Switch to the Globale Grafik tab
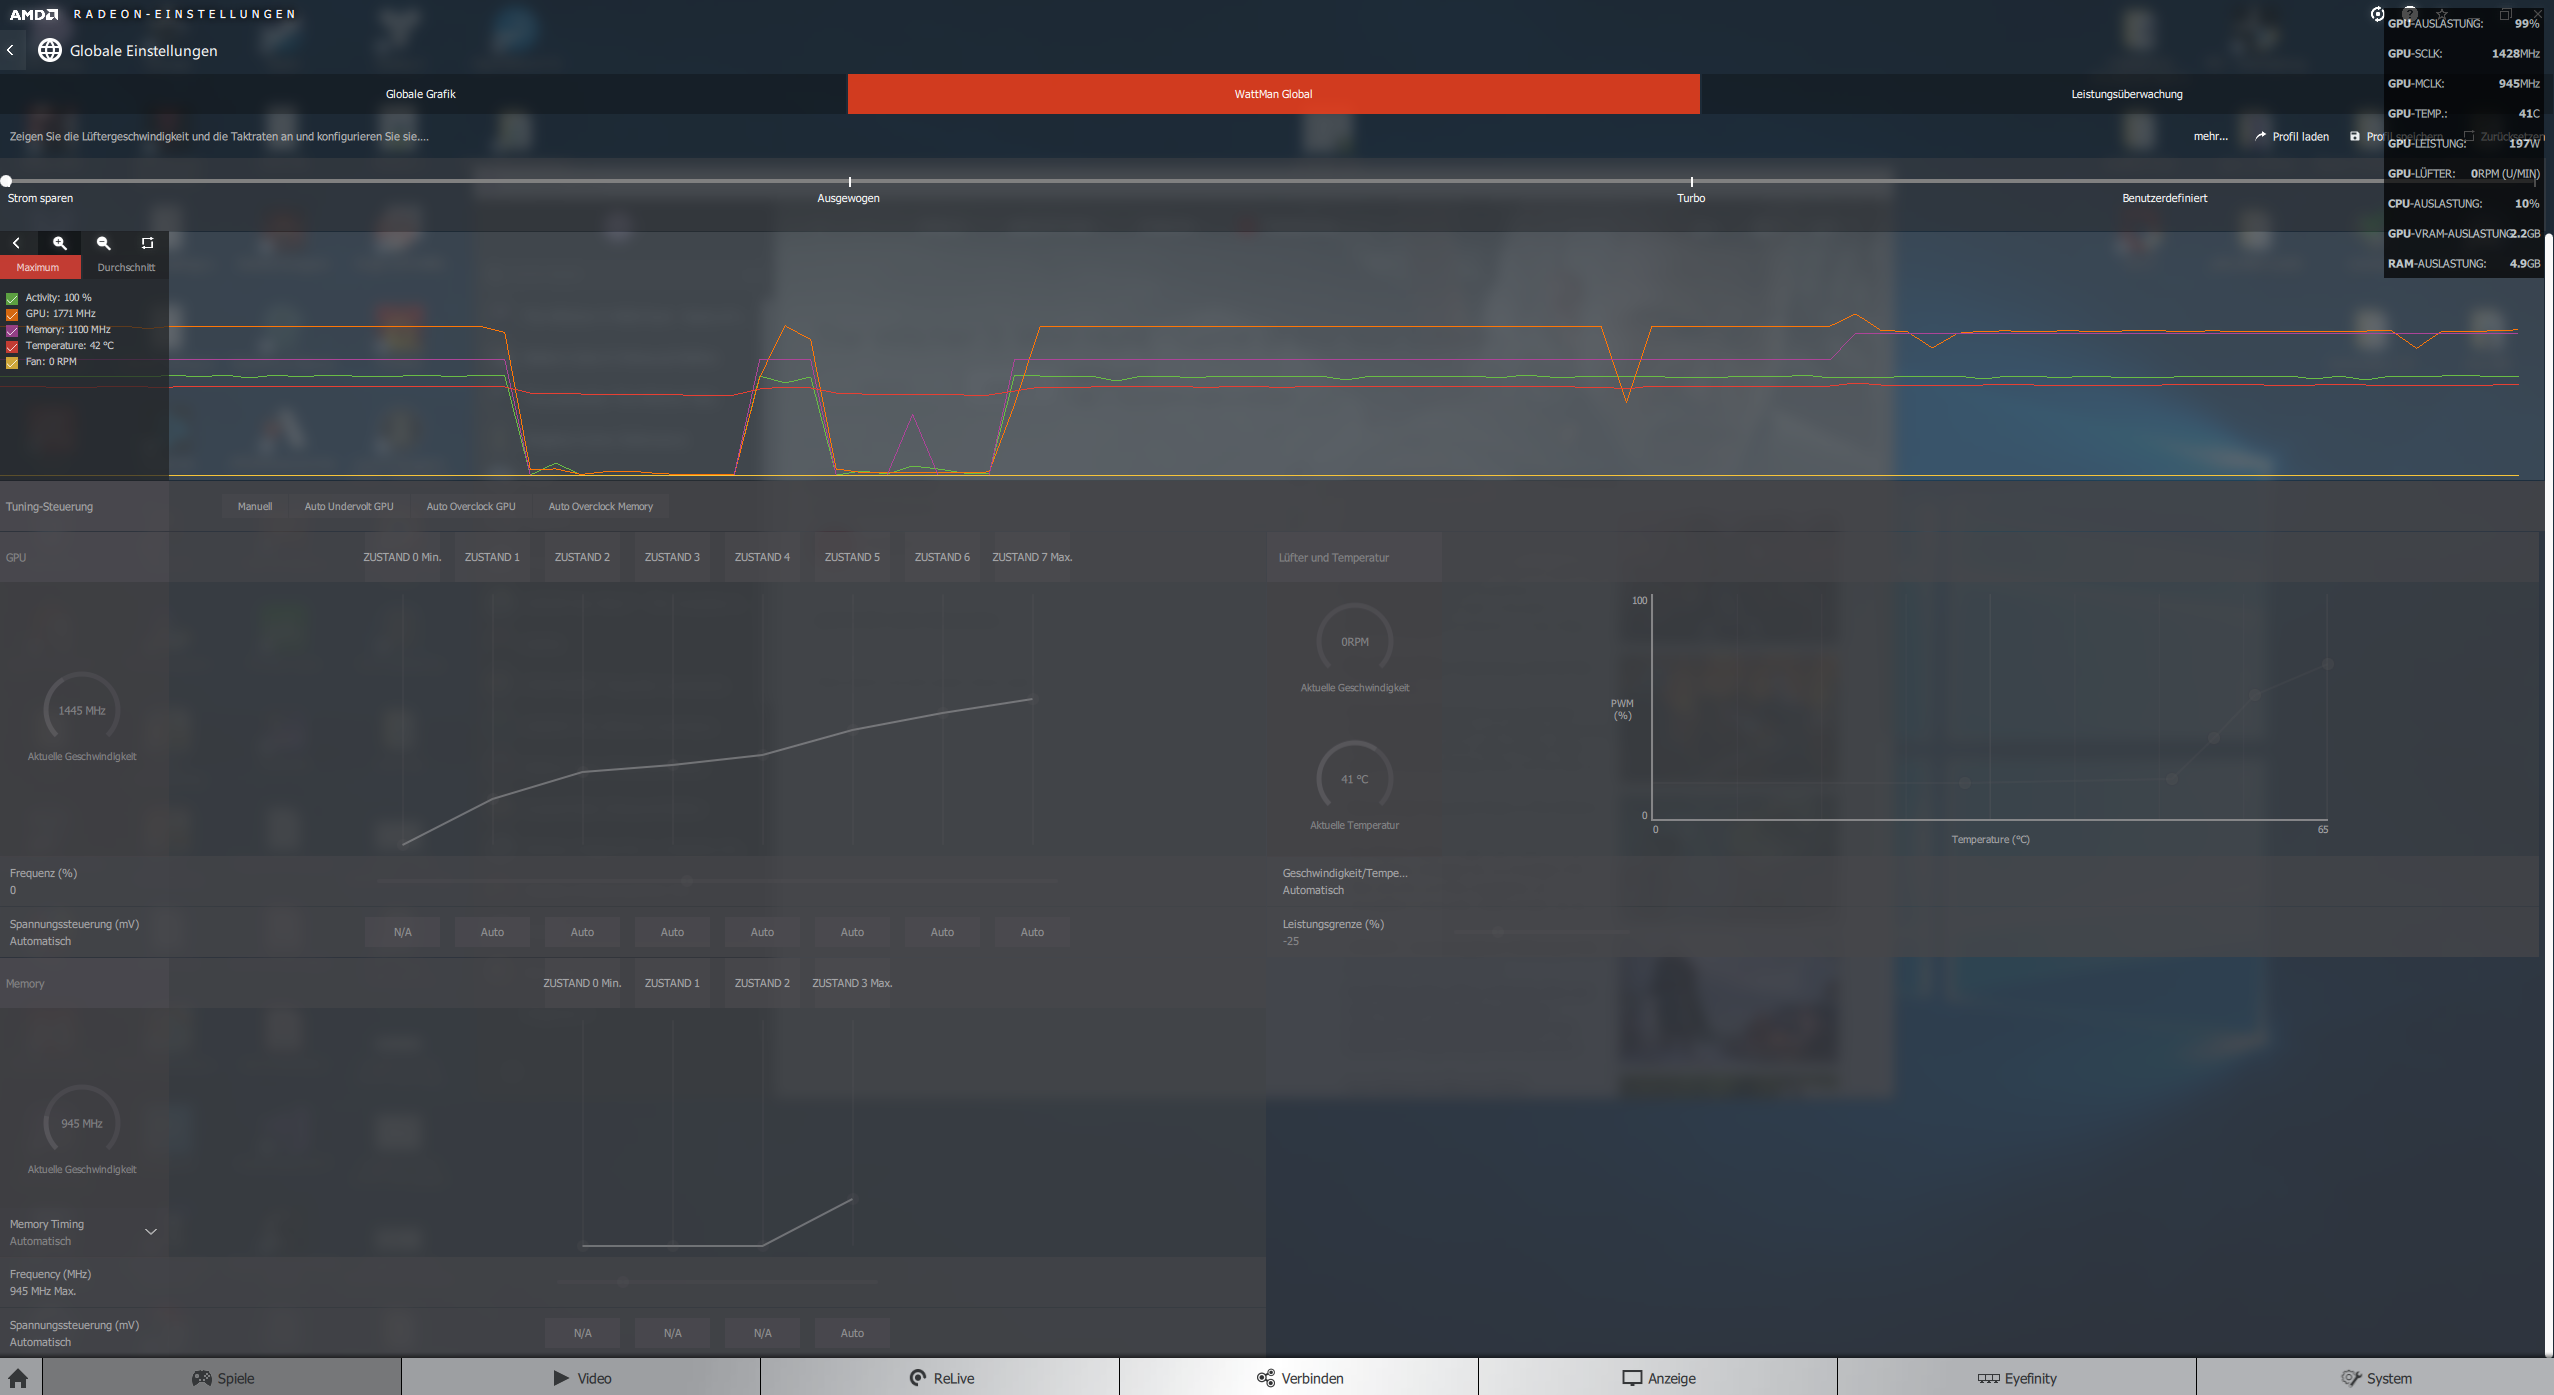This screenshot has width=2554, height=1395. tap(421, 94)
